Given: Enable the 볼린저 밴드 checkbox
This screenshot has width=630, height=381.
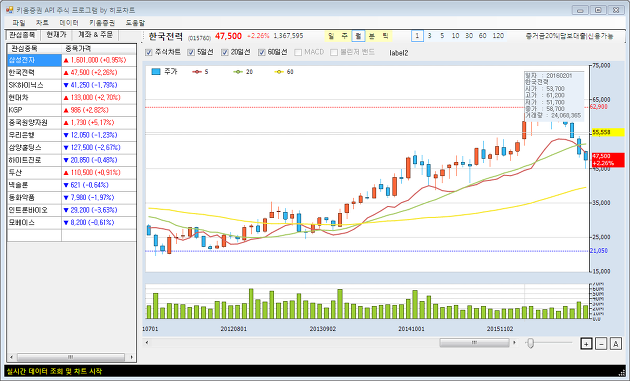Looking at the screenshot, I should pos(334,52).
